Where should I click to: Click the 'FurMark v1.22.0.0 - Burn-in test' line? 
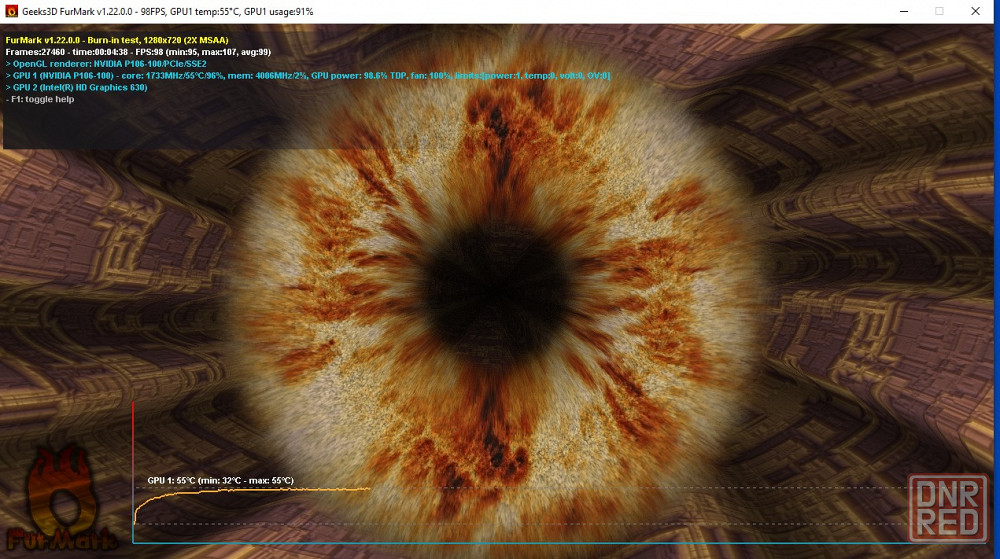117,40
